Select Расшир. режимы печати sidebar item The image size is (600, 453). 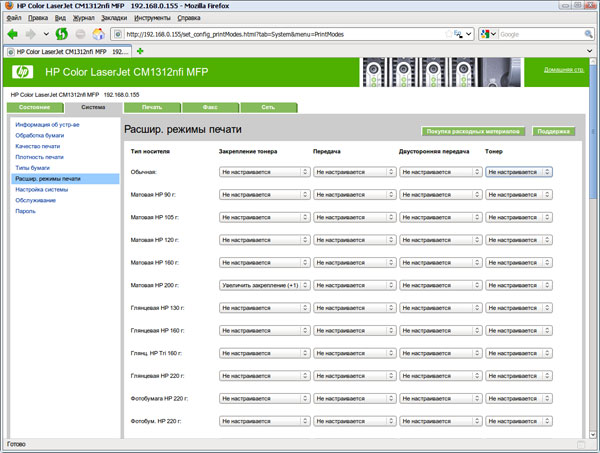(65, 179)
